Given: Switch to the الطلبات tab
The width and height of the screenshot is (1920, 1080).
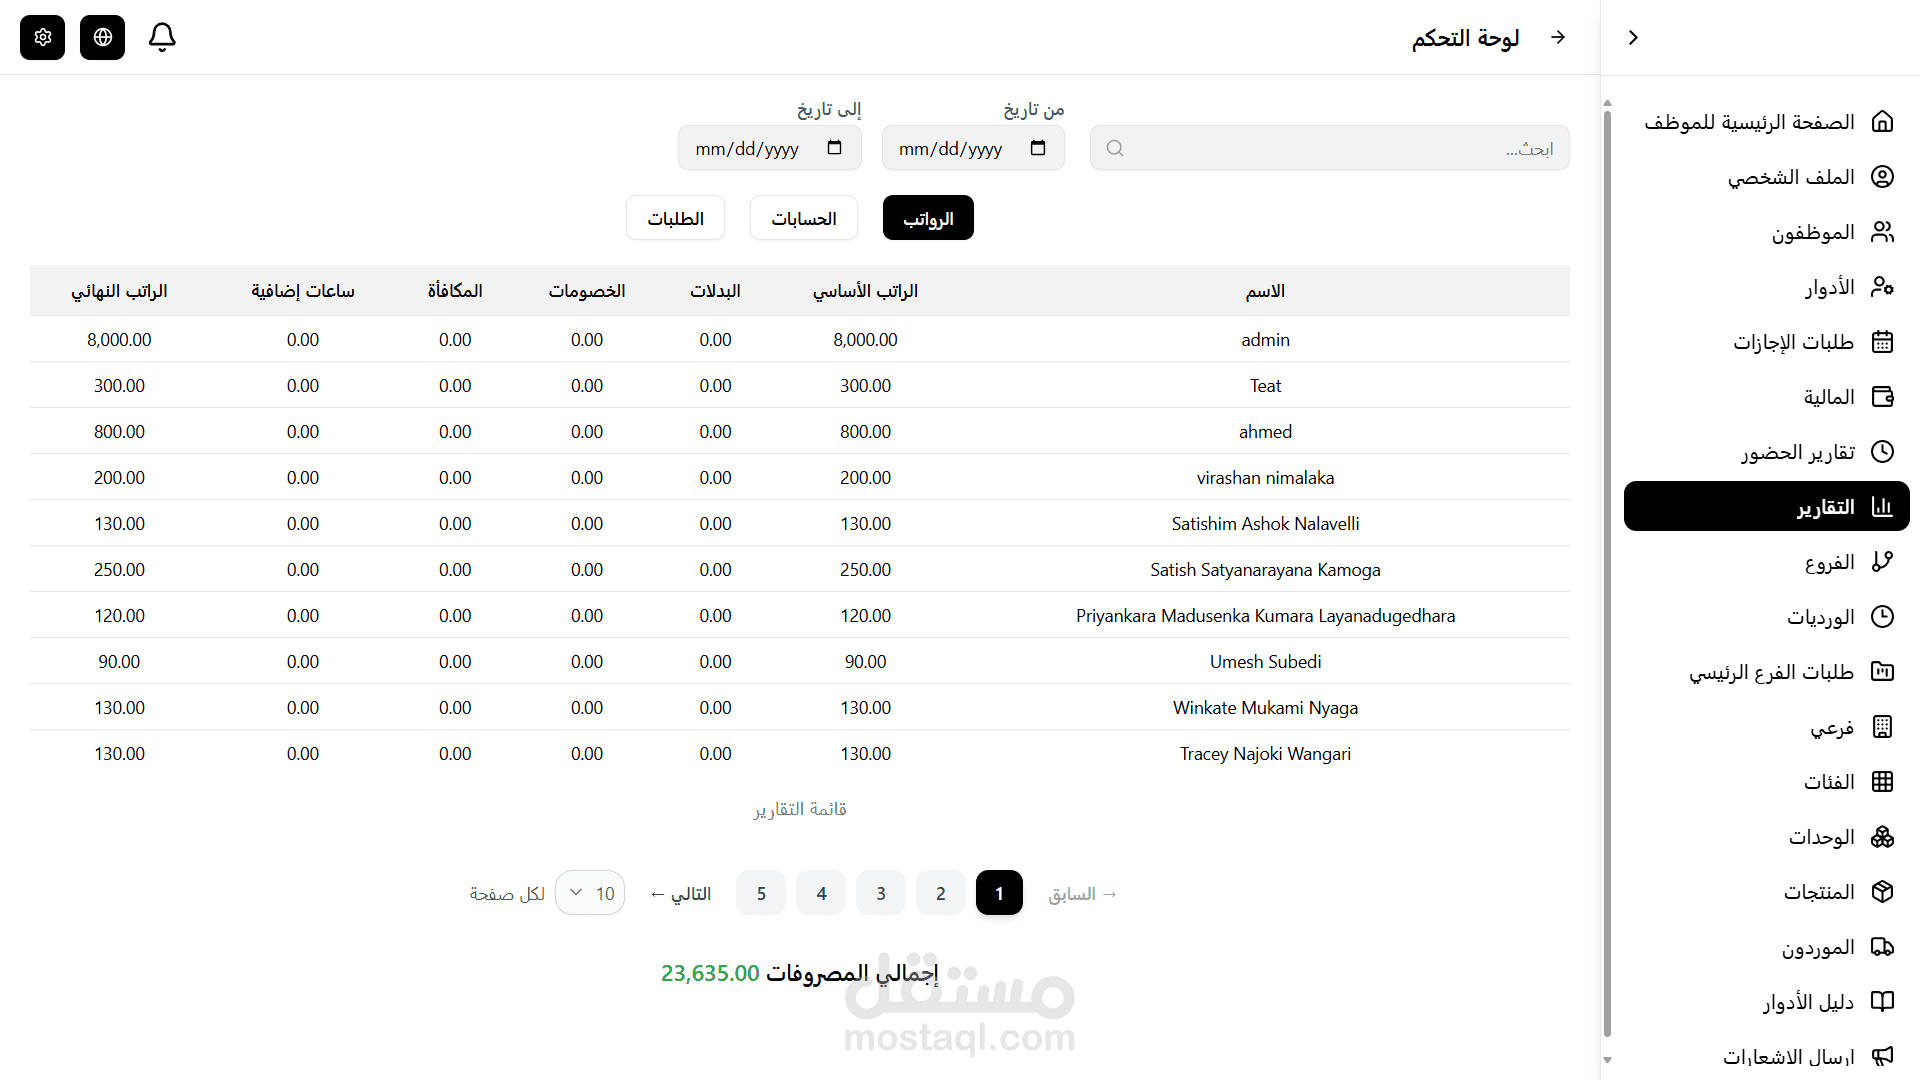Looking at the screenshot, I should (x=675, y=218).
